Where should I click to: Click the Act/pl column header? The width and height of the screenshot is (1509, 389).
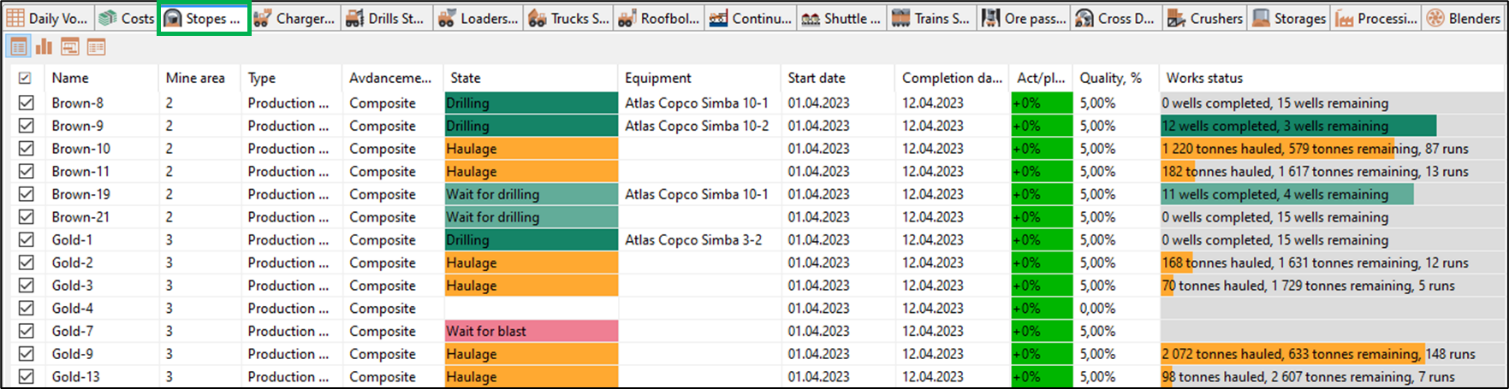click(x=1041, y=78)
